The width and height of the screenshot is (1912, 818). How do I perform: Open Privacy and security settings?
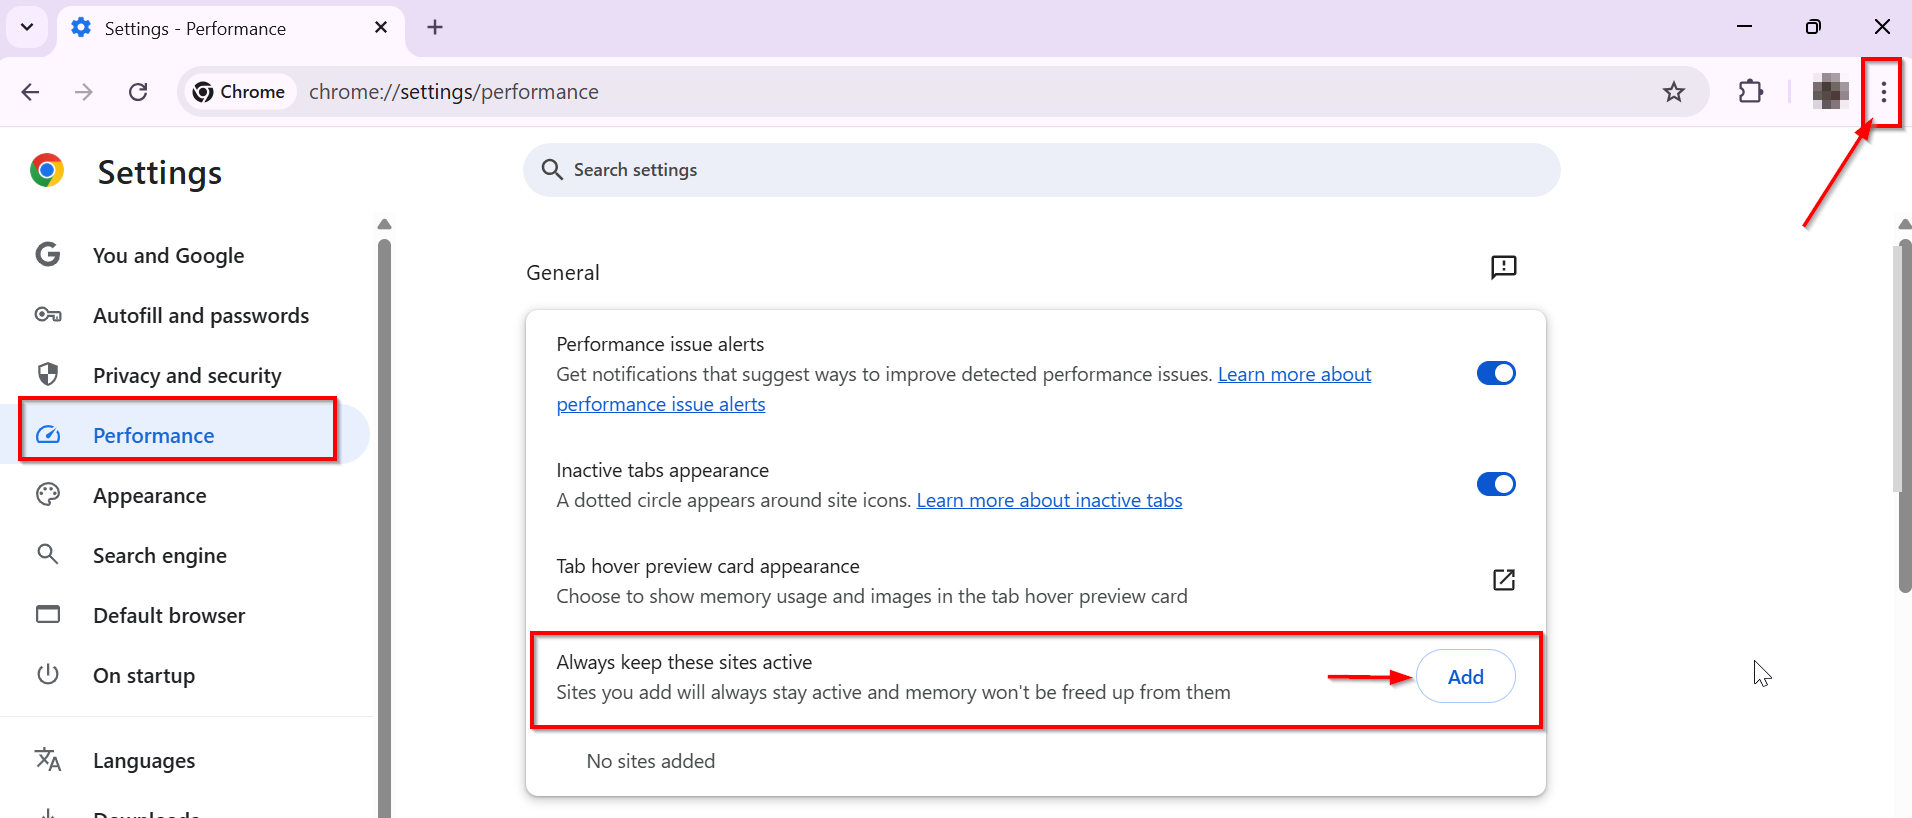click(x=187, y=376)
